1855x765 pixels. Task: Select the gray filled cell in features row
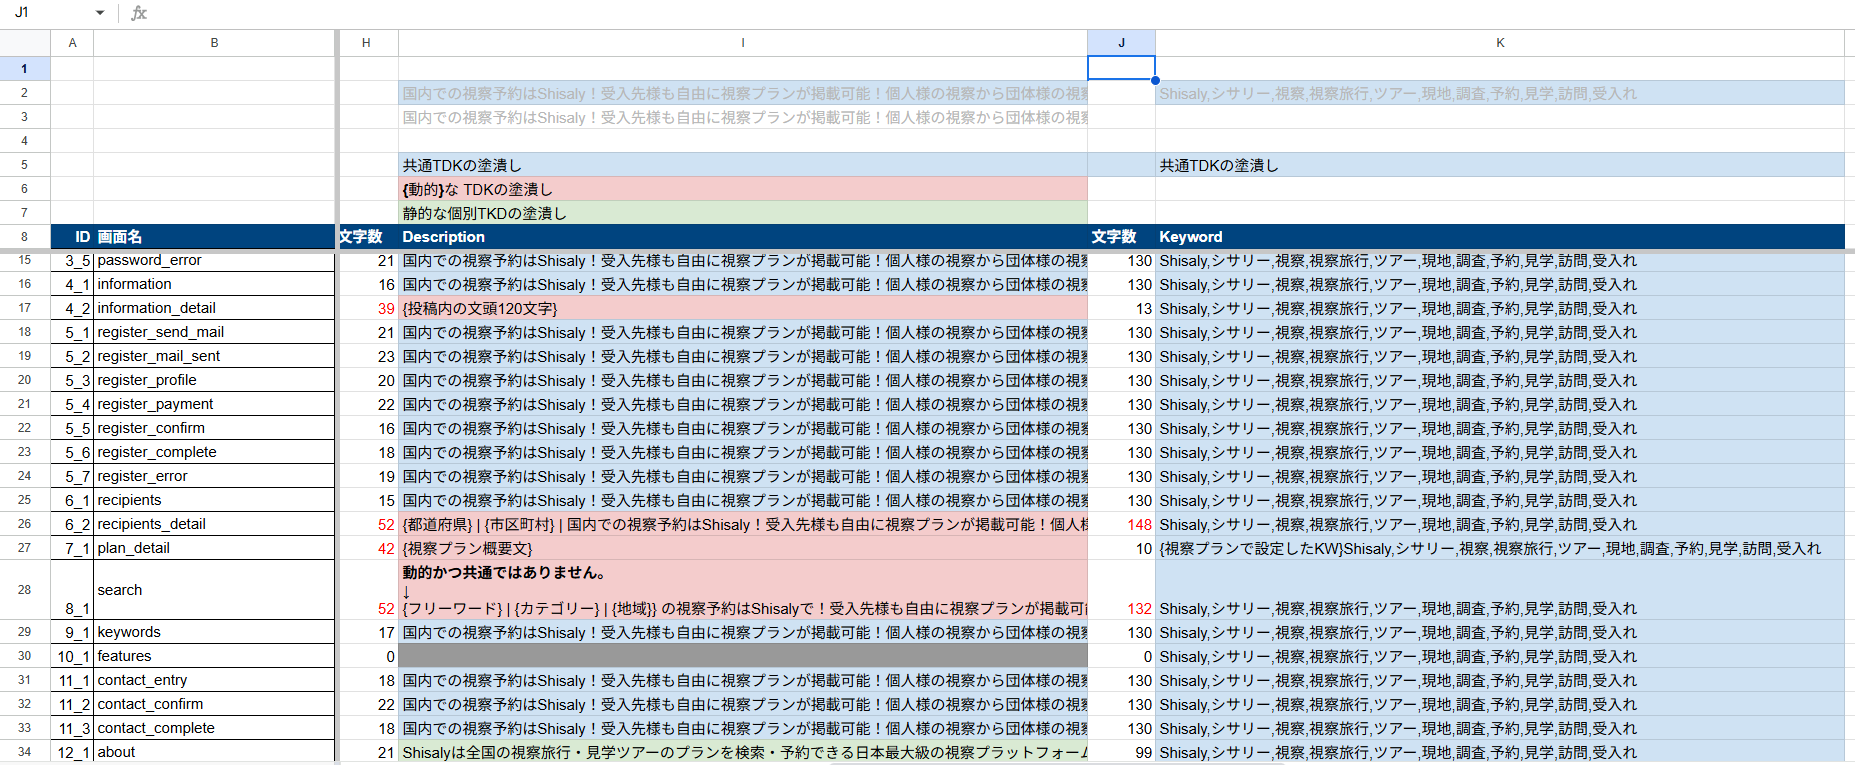point(742,656)
